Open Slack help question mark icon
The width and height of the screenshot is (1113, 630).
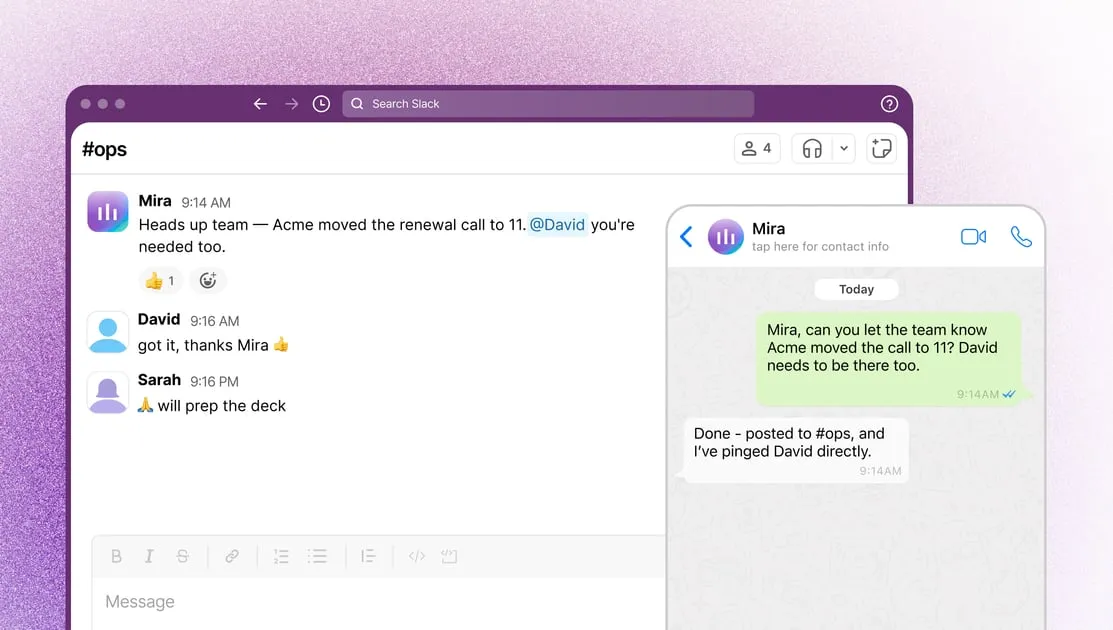[889, 104]
